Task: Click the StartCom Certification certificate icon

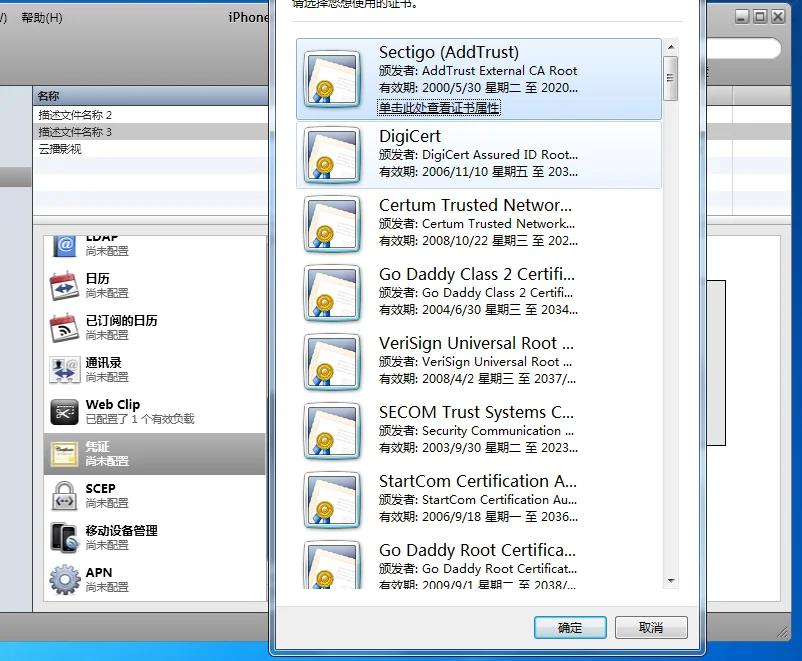Action: [x=332, y=500]
